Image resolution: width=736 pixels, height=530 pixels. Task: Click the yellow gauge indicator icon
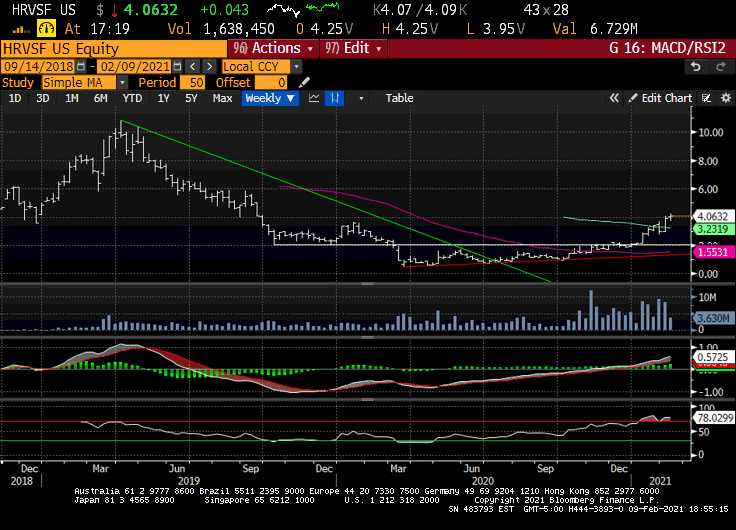tap(46, 29)
